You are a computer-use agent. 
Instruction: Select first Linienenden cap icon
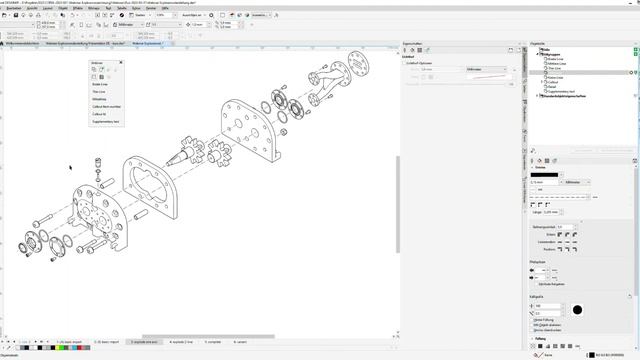point(560,242)
